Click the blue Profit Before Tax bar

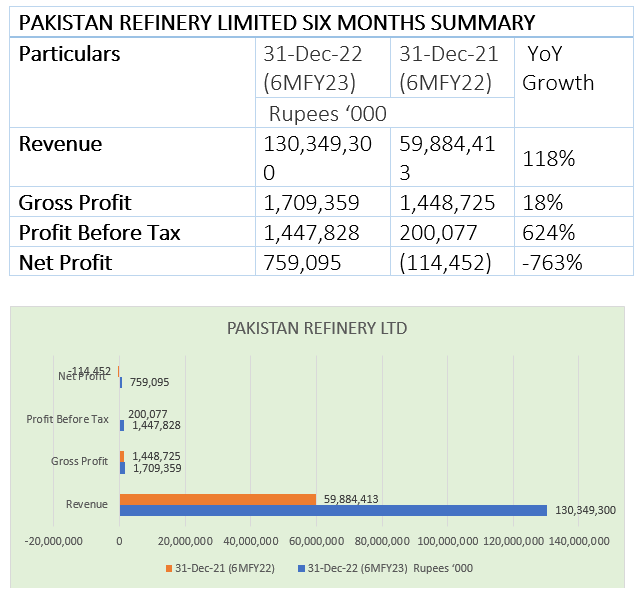122,425
